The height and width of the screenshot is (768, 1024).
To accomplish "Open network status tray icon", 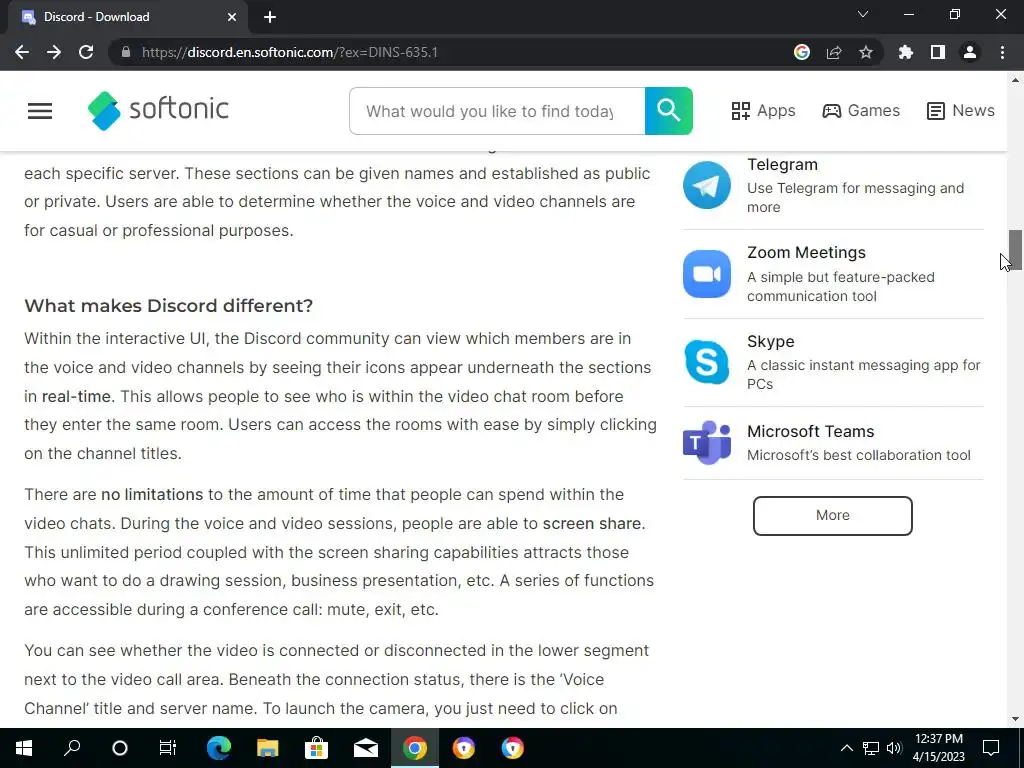I will (871, 748).
